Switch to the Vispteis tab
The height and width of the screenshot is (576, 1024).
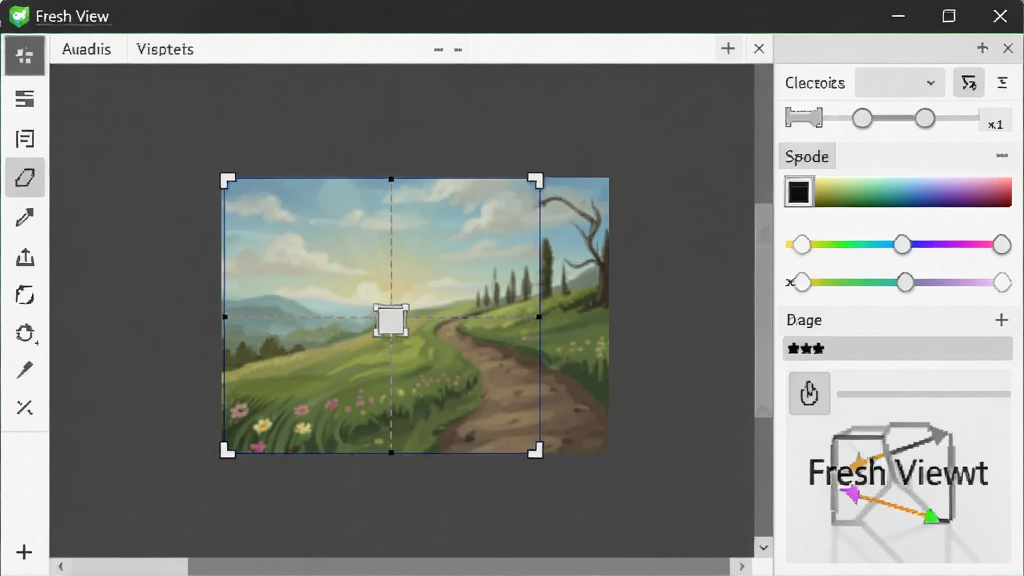tap(165, 49)
